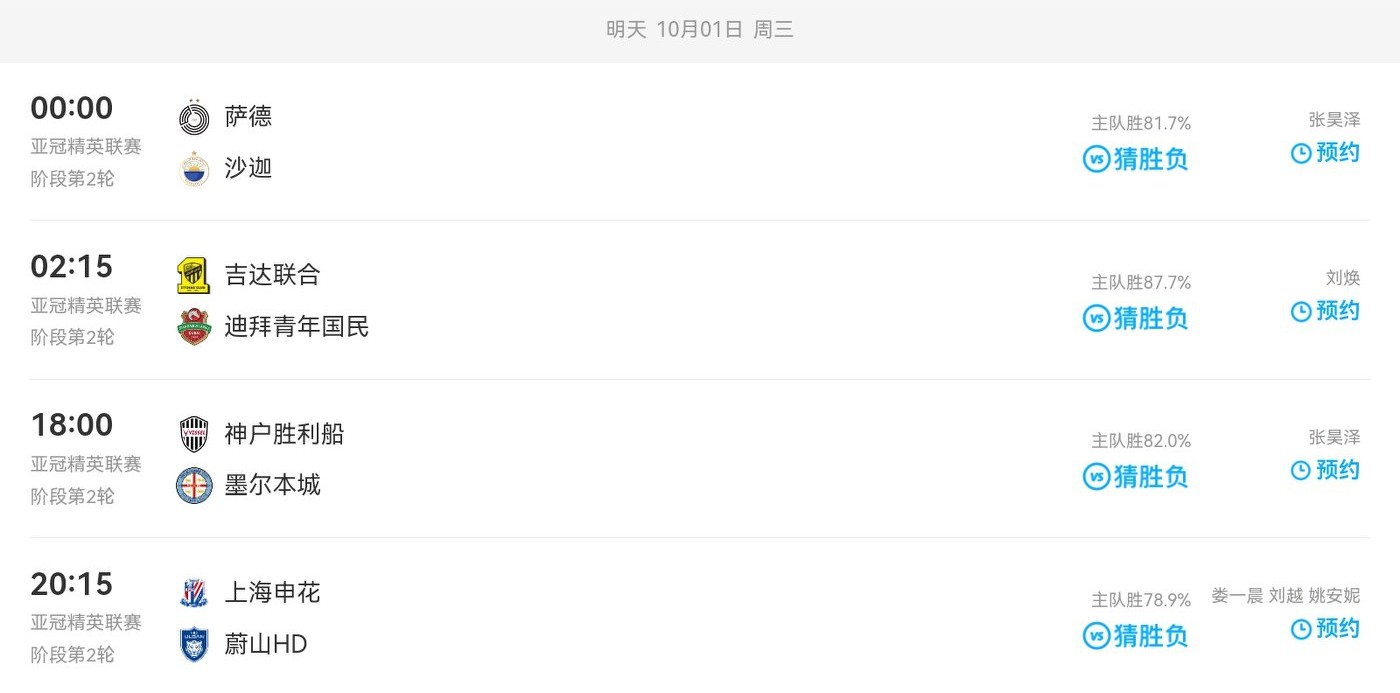Open 猜胜负 for Al Sadd vs Sharjah
The image size is (1400, 693).
[1136, 160]
